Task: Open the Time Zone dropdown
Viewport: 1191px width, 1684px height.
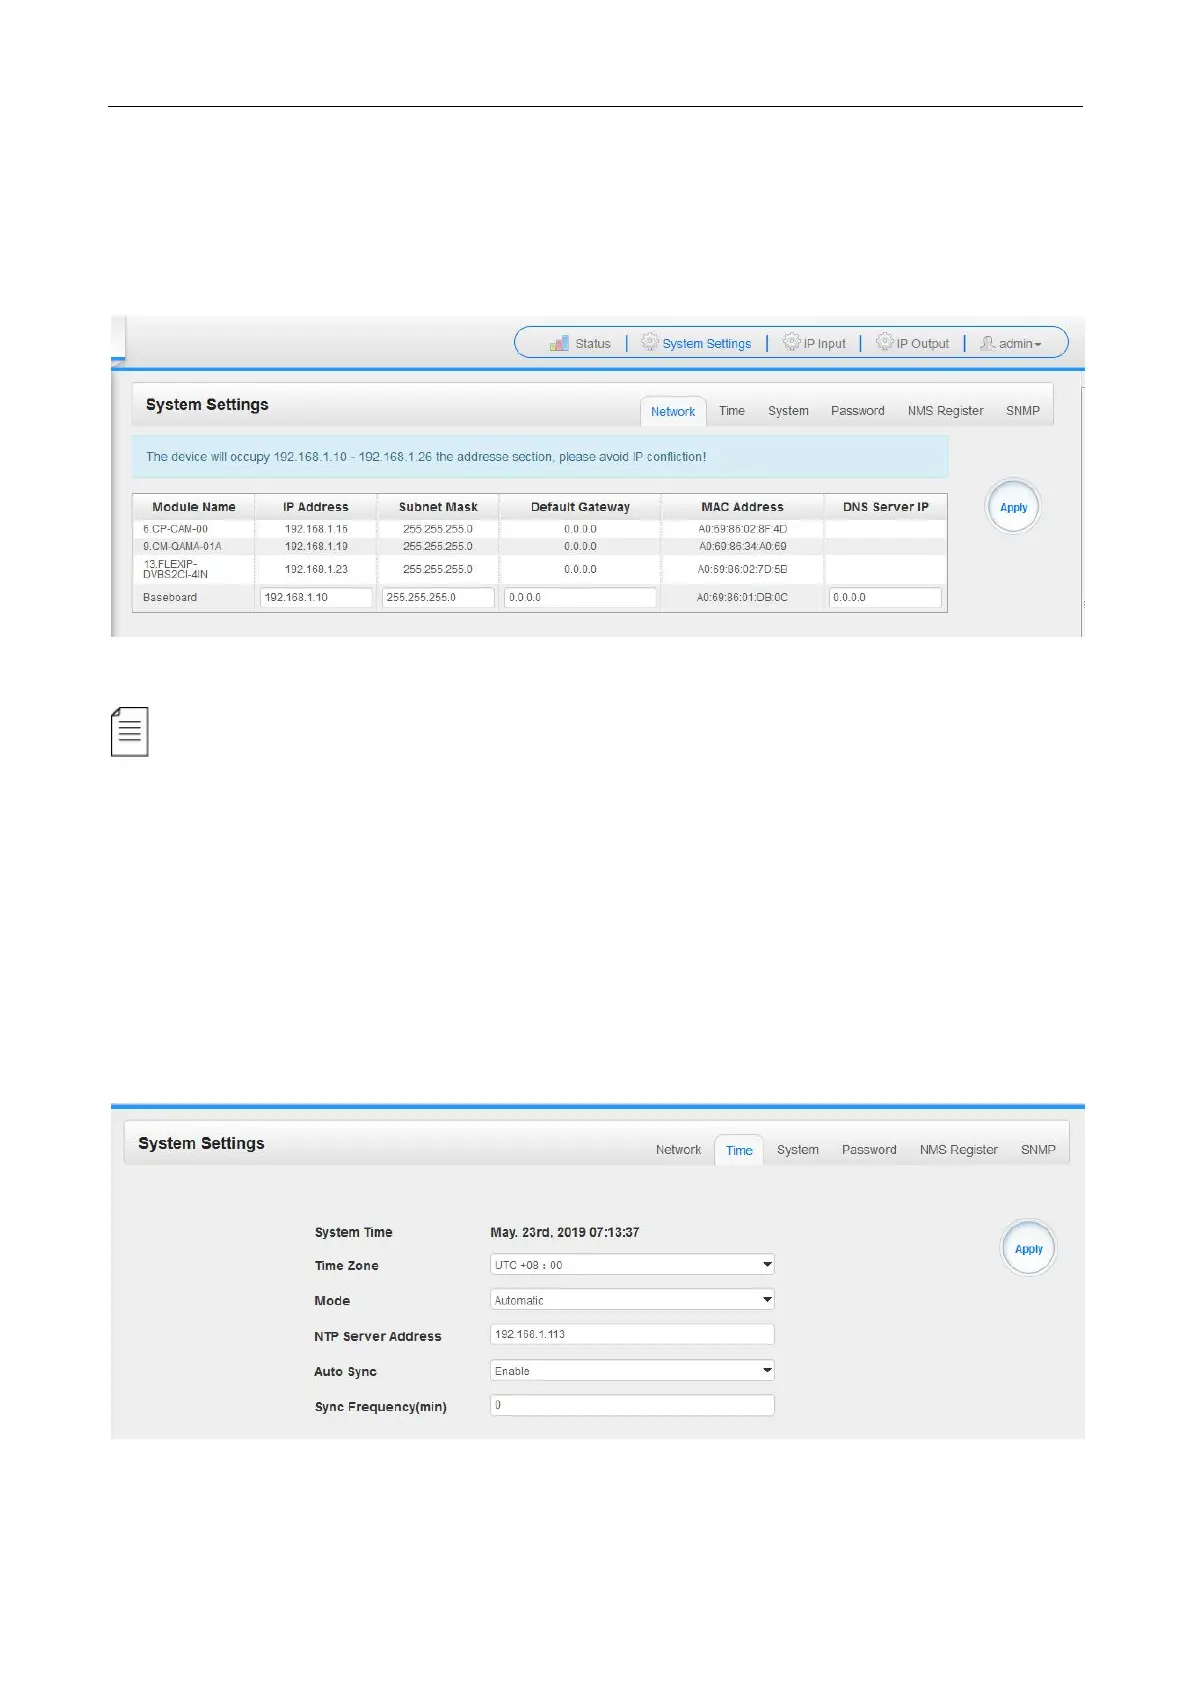Action: (632, 1265)
